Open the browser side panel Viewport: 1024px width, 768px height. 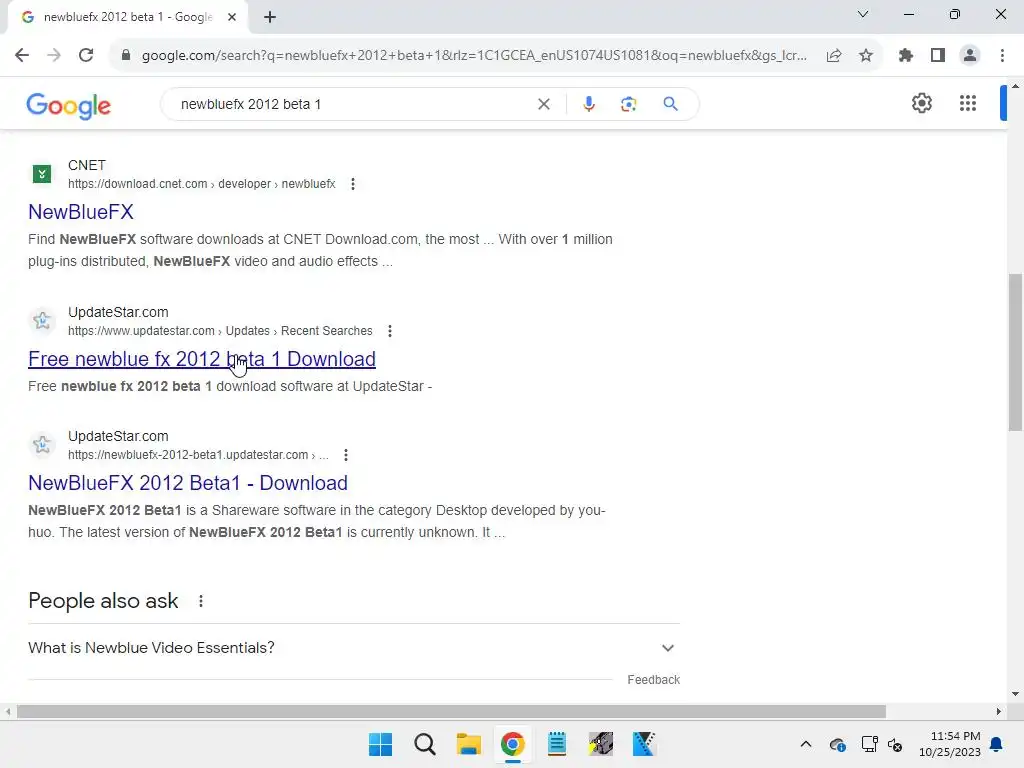[938, 56]
